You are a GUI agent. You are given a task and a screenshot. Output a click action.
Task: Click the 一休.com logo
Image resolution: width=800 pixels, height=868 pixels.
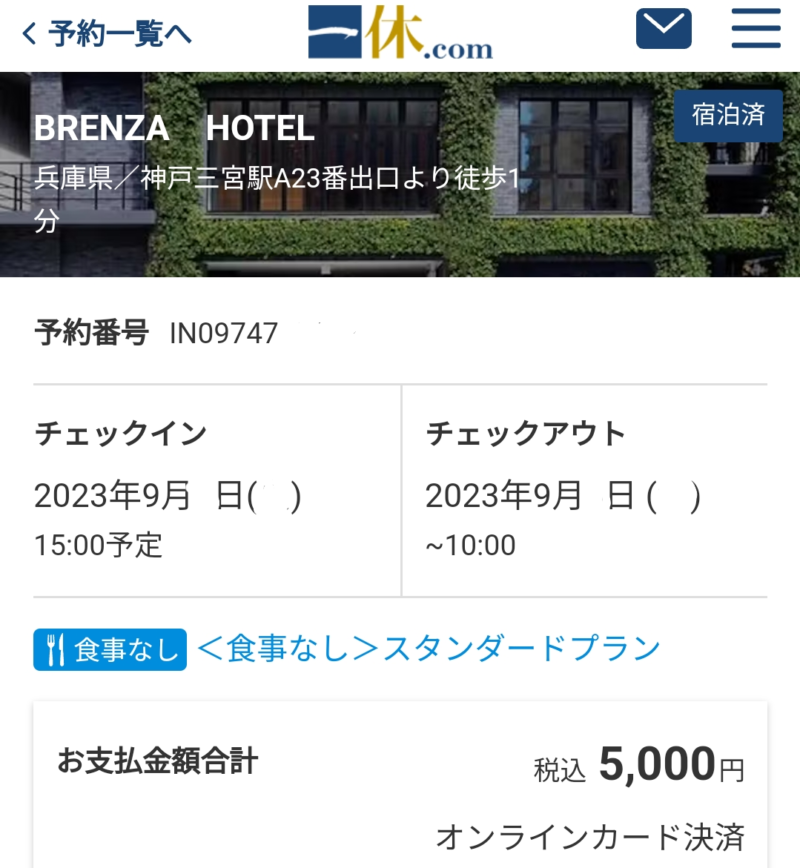coord(400,33)
